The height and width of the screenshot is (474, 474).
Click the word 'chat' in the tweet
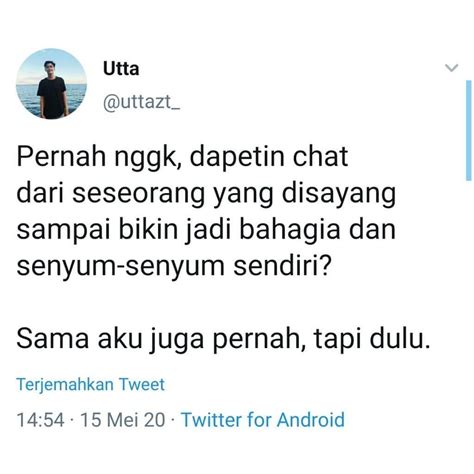(x=320, y=156)
